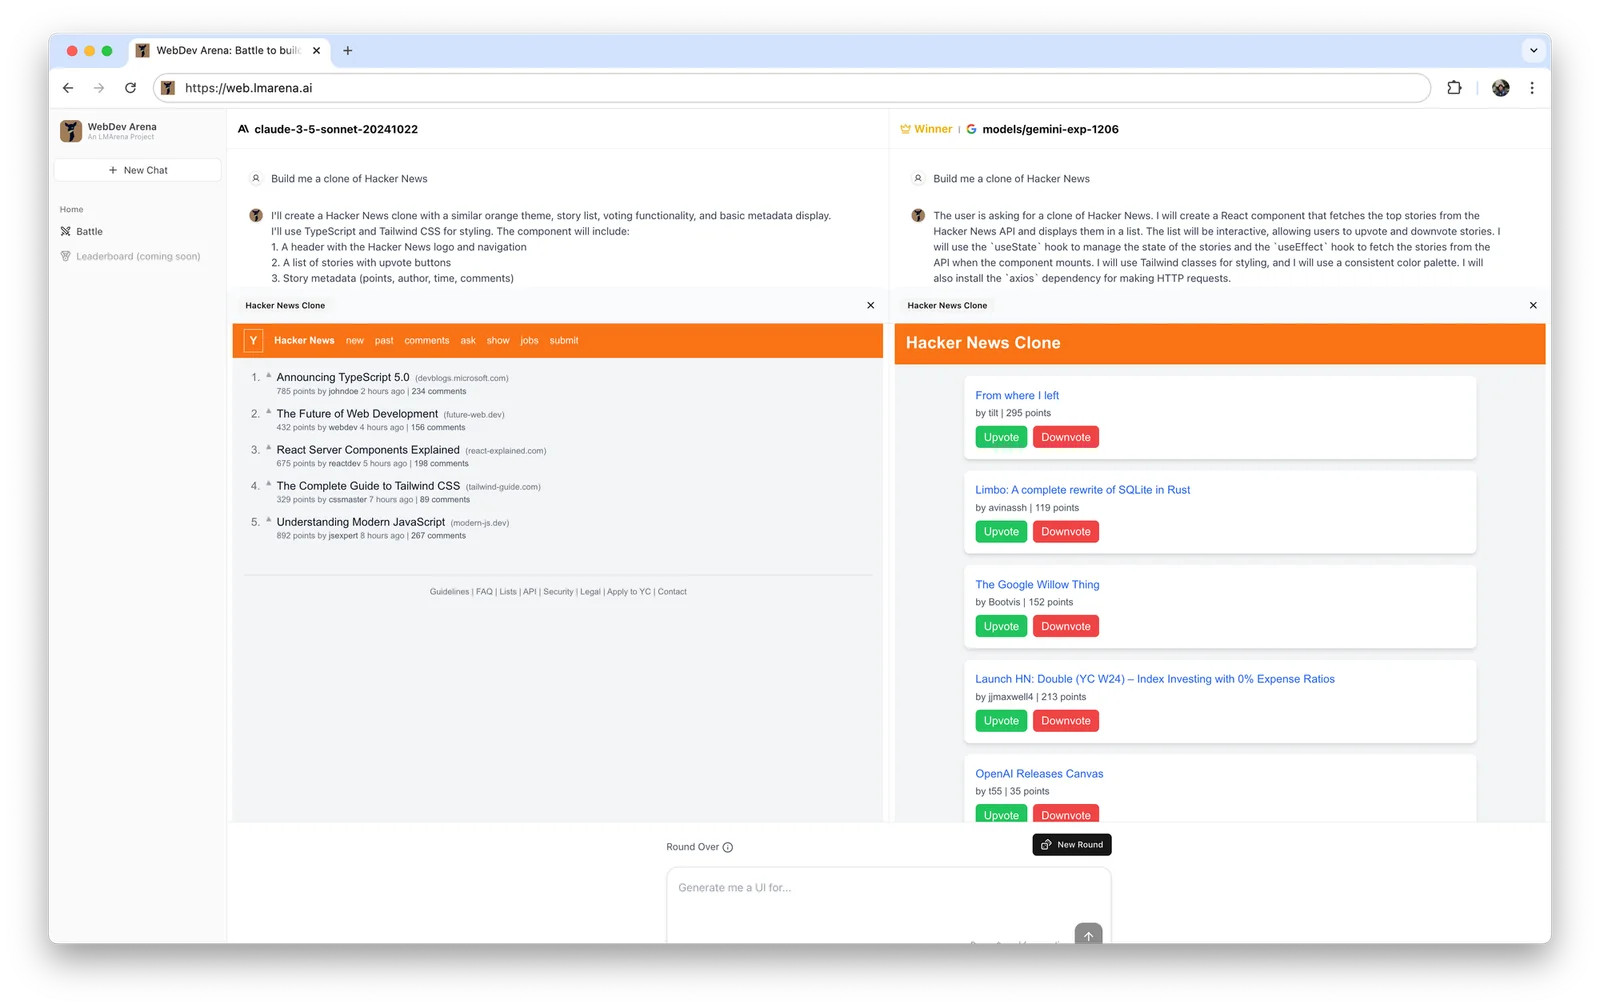
Task: Open the Launch HN: Double story
Action: [1155, 678]
